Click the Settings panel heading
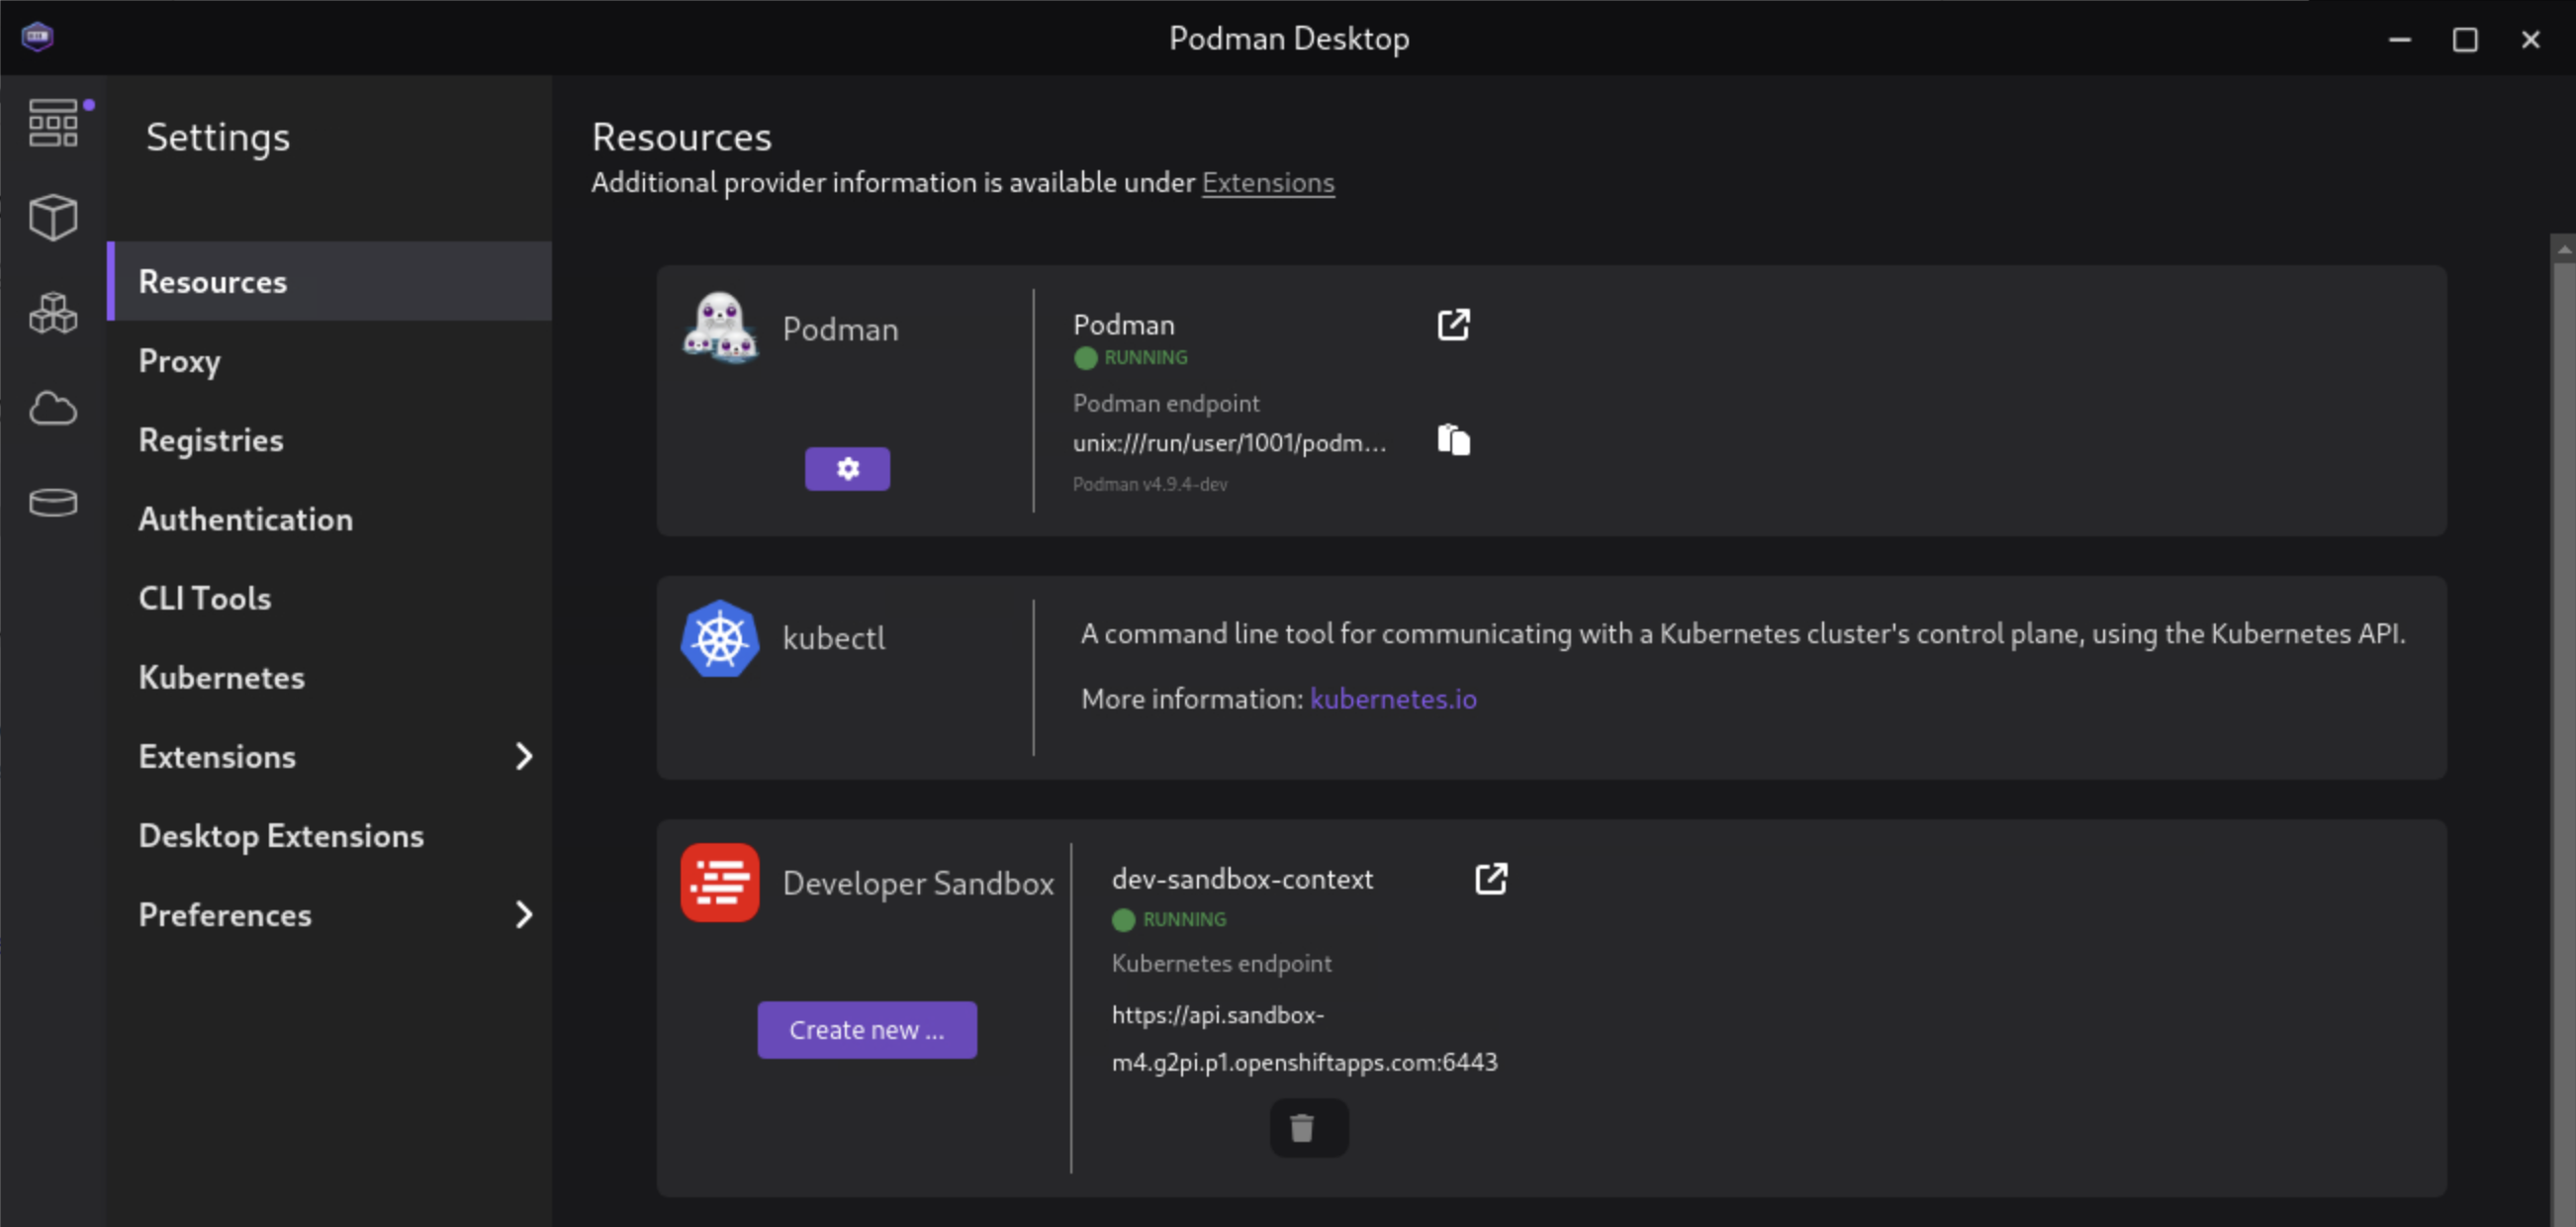The image size is (2576, 1227). 218,137
